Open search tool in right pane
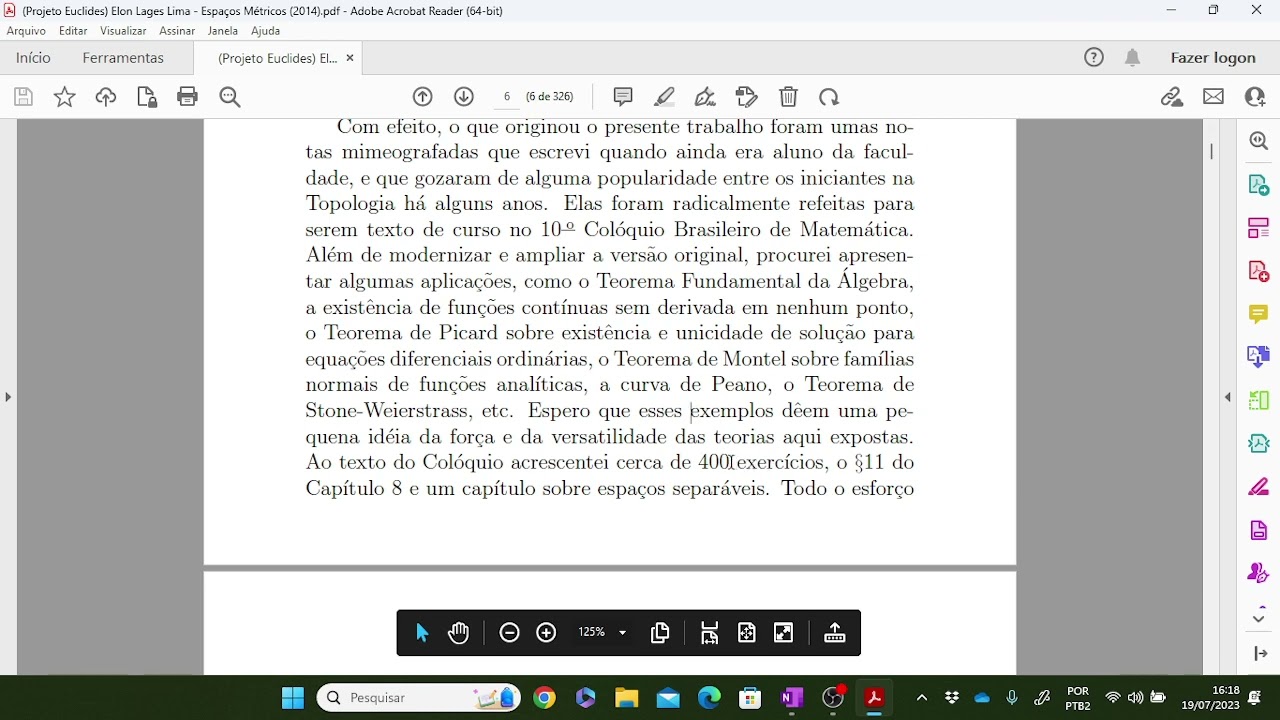Screen dimensions: 1280x720 coord(1259,141)
